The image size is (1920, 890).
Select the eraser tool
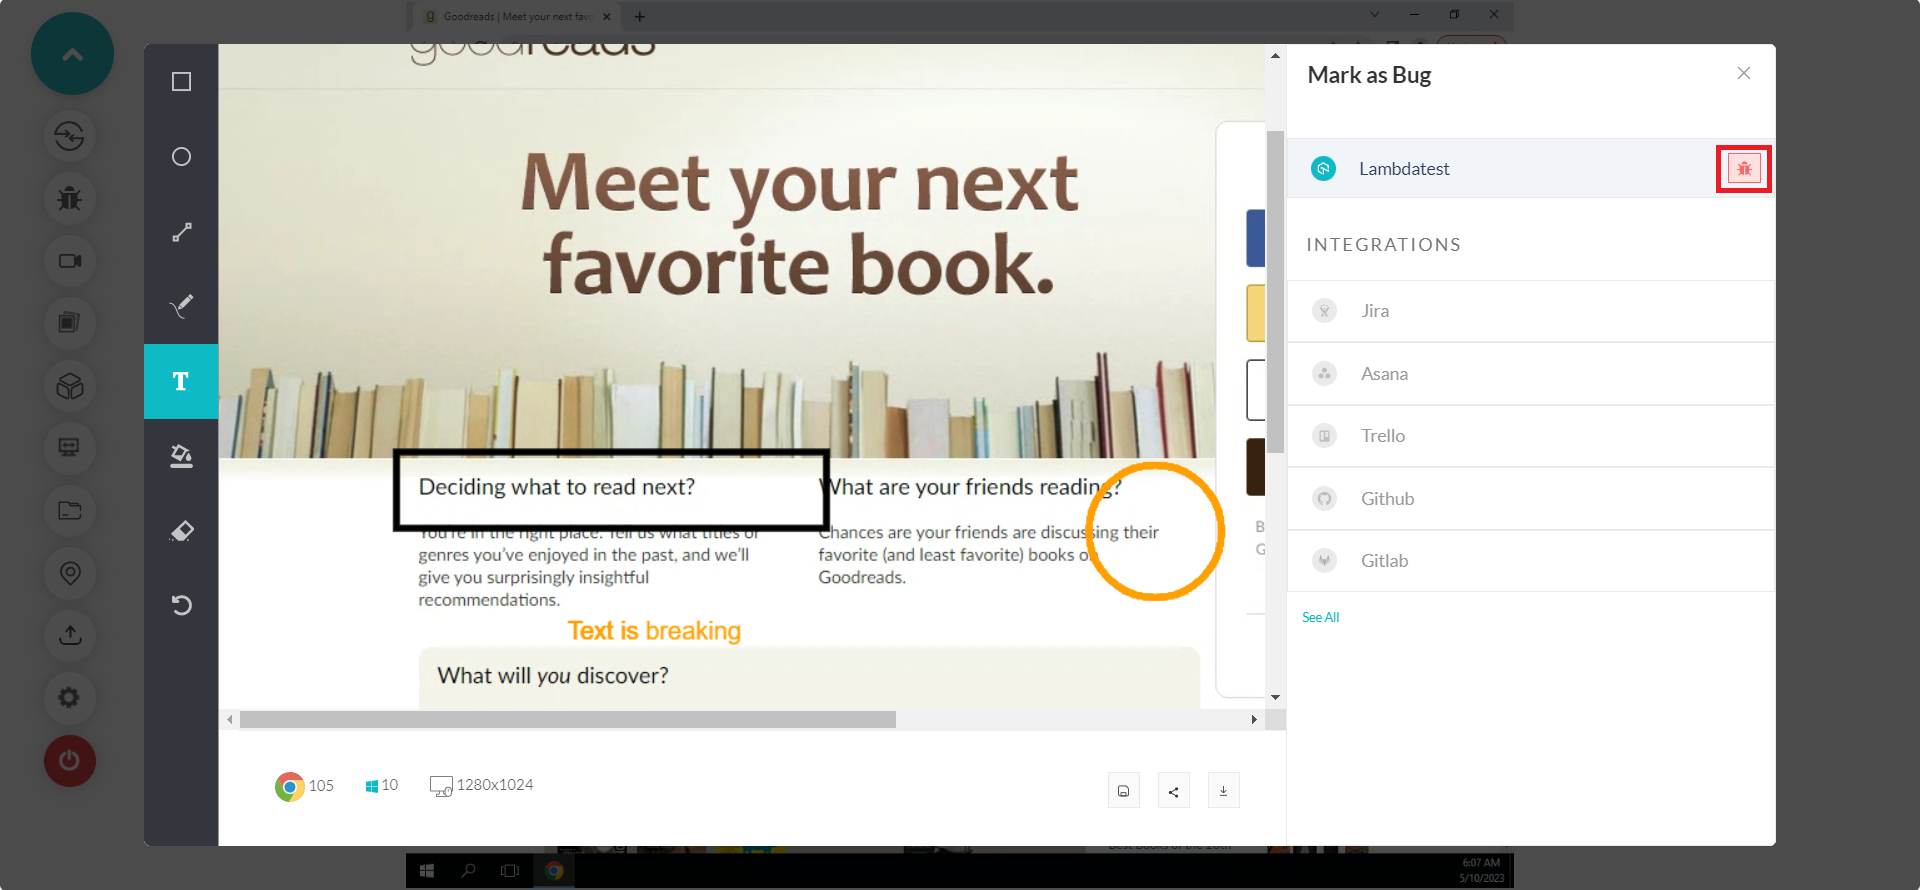tap(181, 531)
